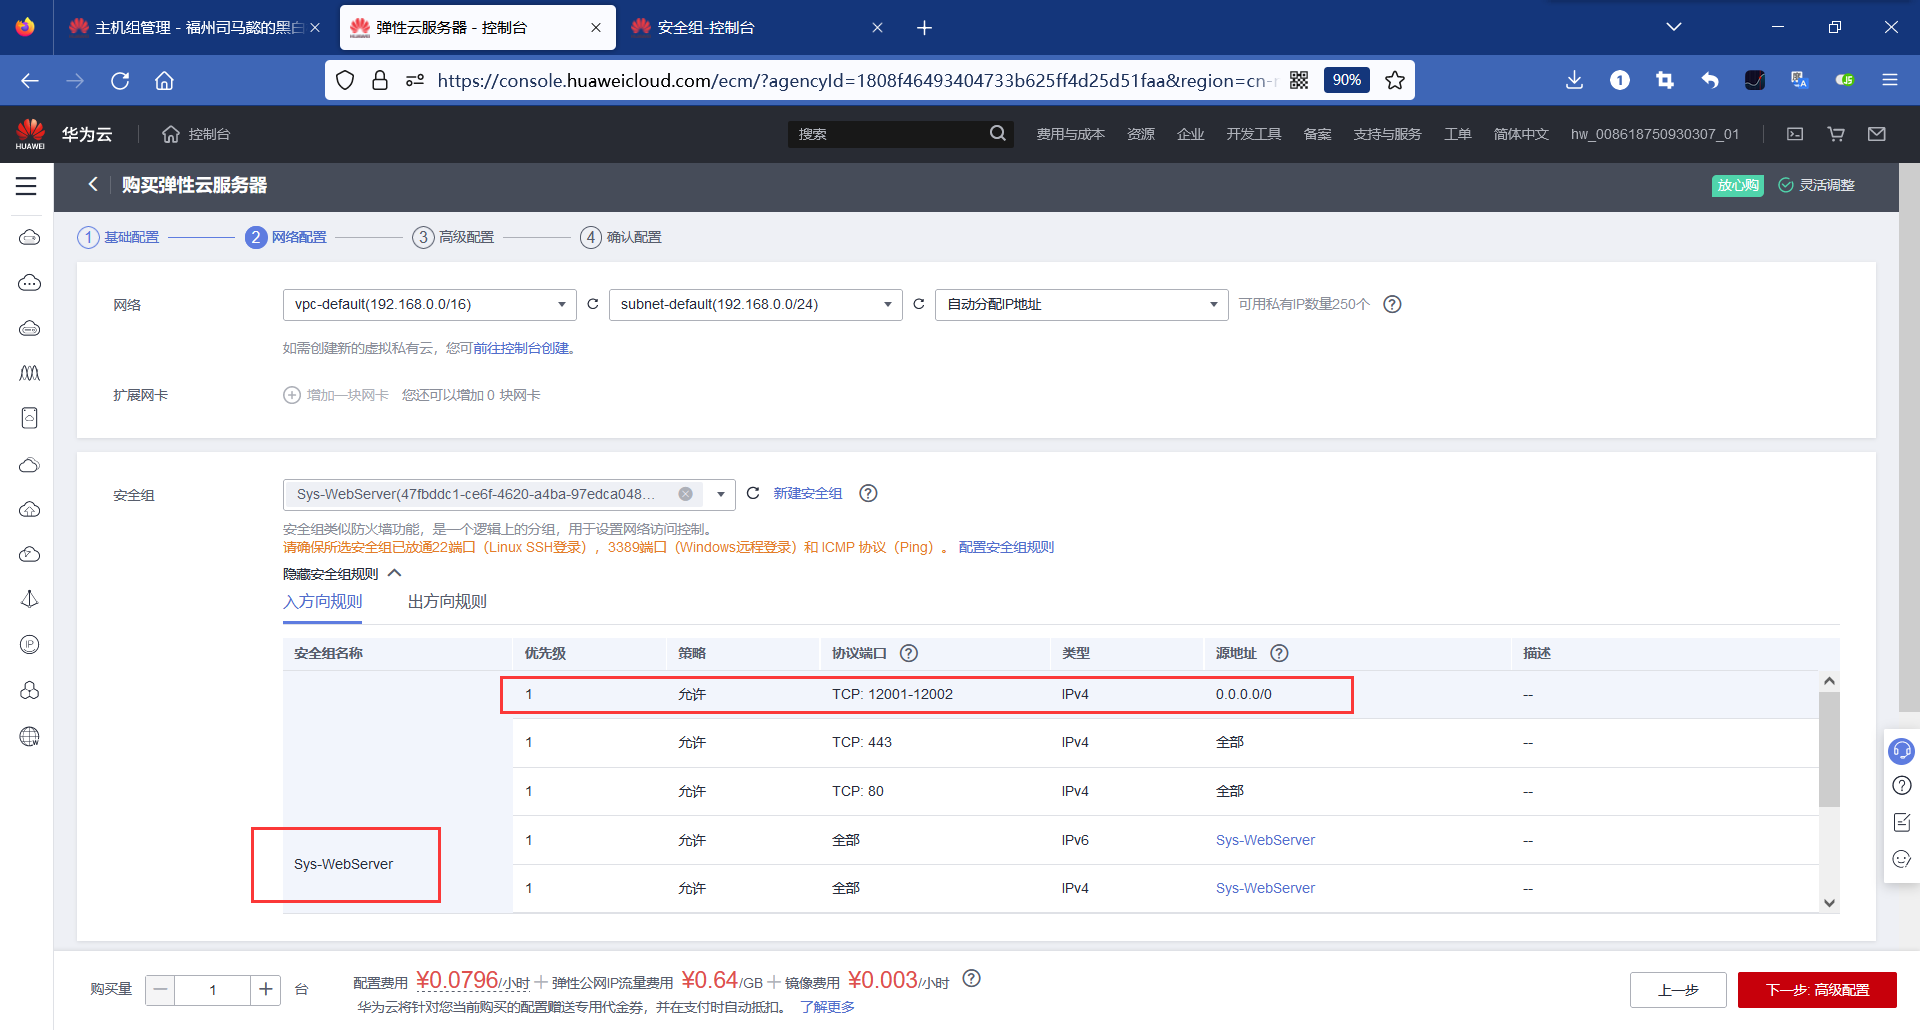This screenshot has height=1030, width=1920.
Task: Open the CloudShell terminal icon
Action: click(x=1795, y=134)
